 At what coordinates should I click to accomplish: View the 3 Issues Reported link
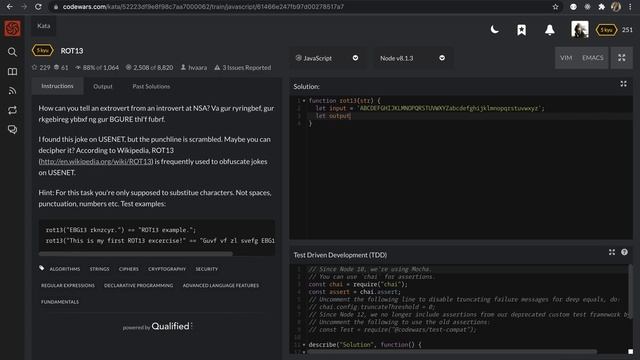point(242,67)
